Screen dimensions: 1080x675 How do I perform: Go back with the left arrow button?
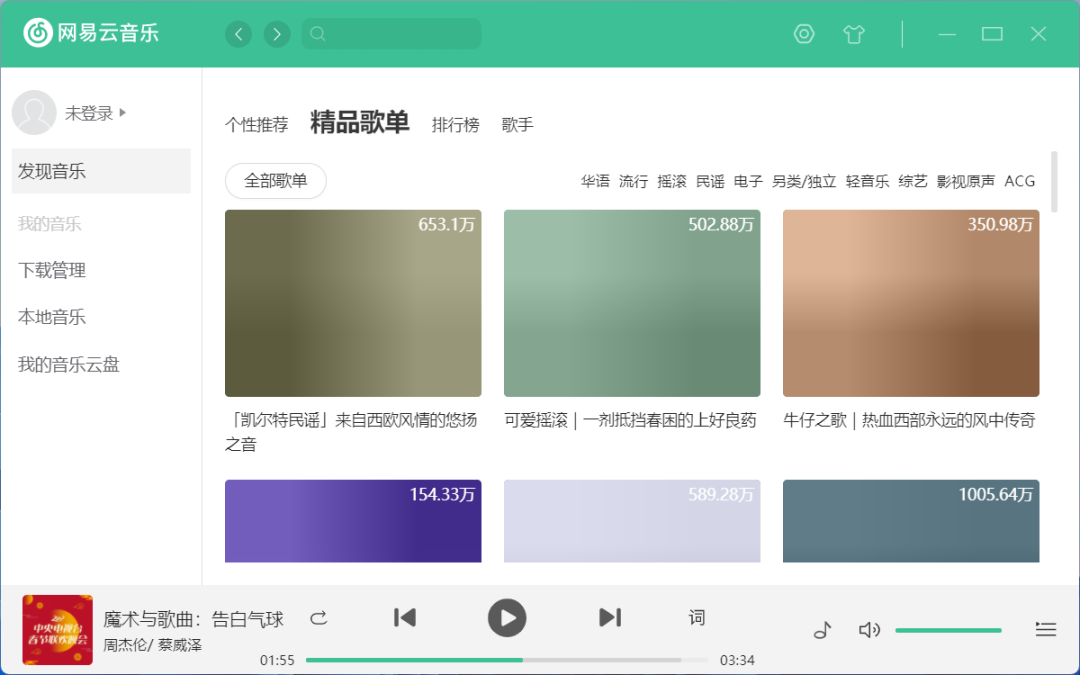[x=238, y=34]
